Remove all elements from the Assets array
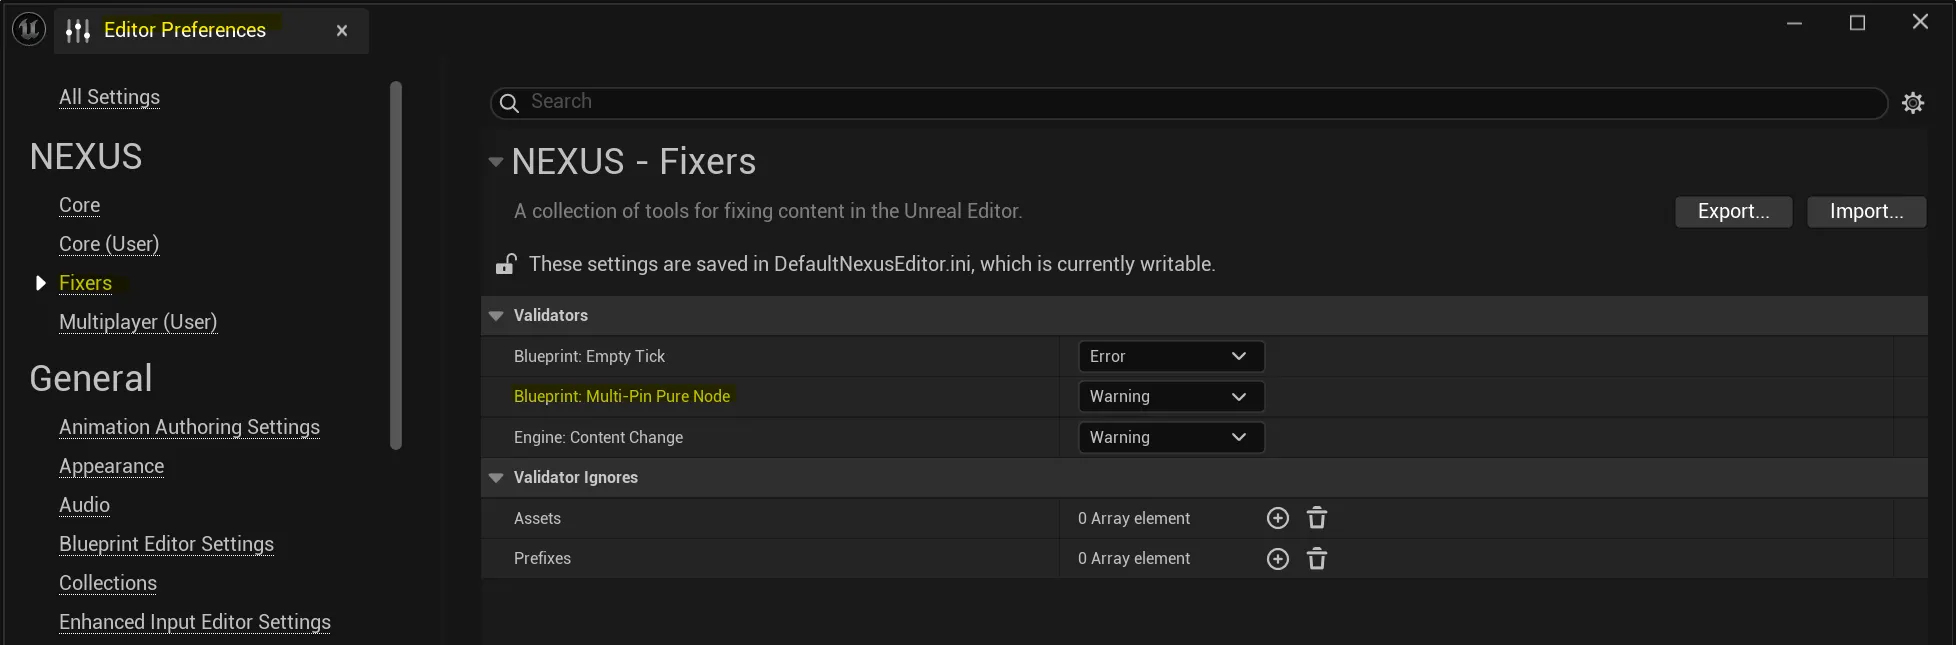Viewport: 1956px width, 645px height. (1317, 518)
